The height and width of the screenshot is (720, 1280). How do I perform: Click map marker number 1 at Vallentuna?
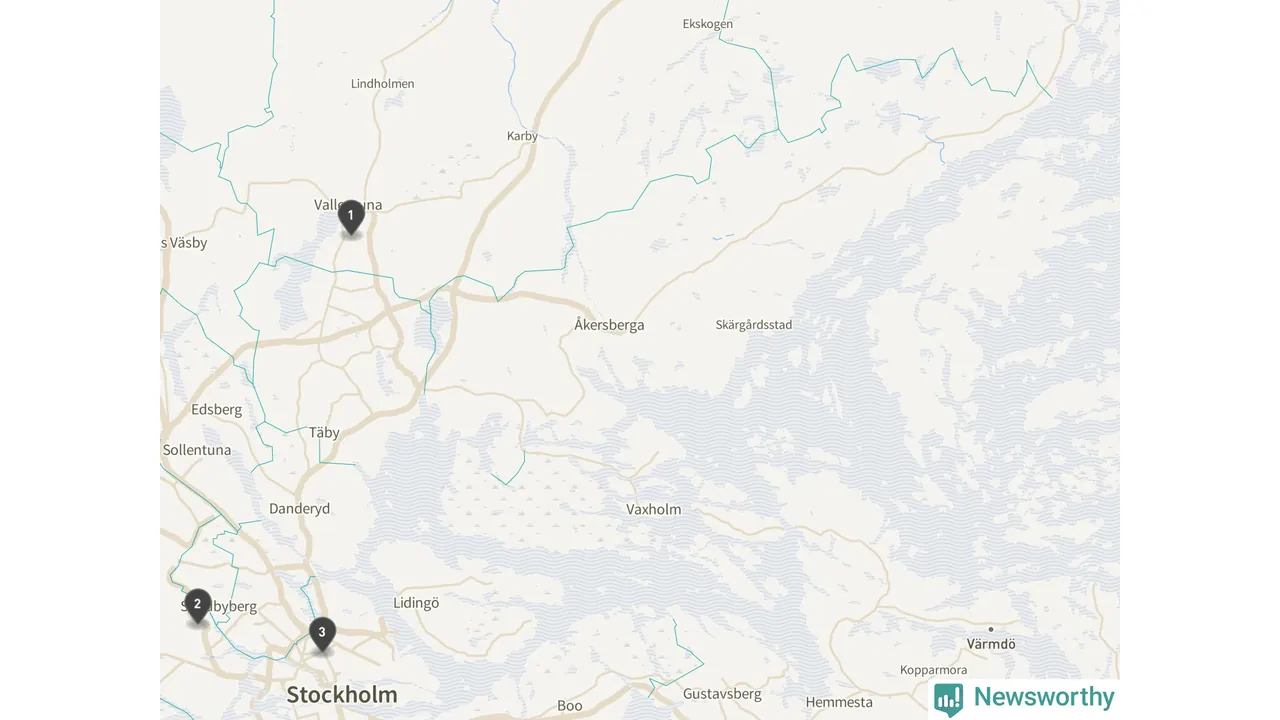point(351,217)
